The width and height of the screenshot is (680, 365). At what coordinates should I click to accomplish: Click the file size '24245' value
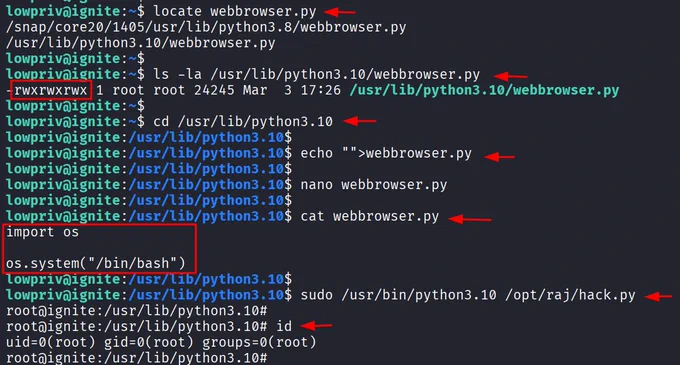(214, 90)
